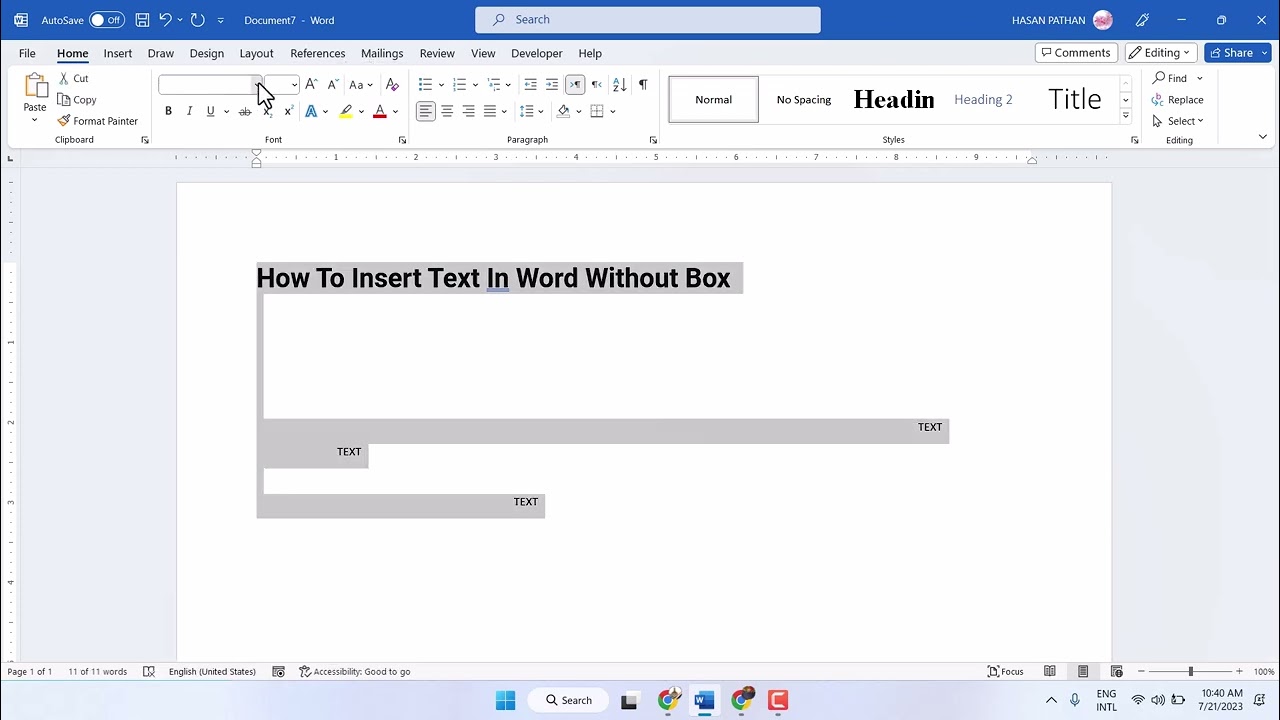Image resolution: width=1280 pixels, height=720 pixels.
Task: Toggle right-to-left text direction
Action: point(596,85)
